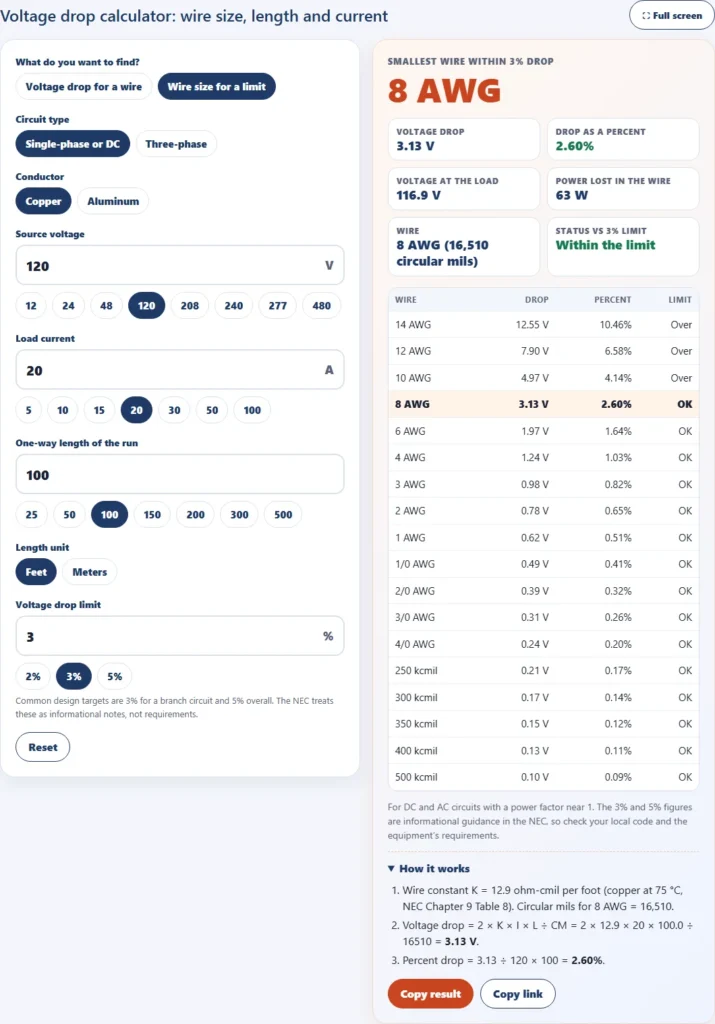The height and width of the screenshot is (1024, 715).
Task: Set conductor to Copper
Action: click(43, 201)
